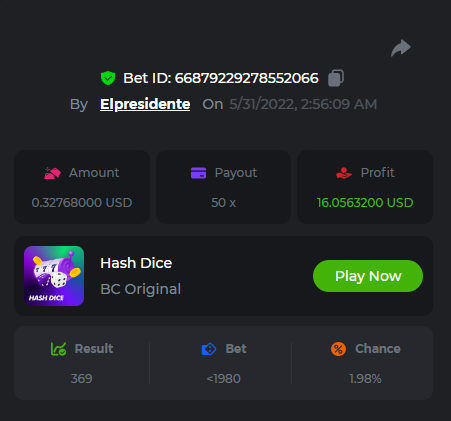The width and height of the screenshot is (451, 421).
Task: Click the share arrow icon
Action: pyautogui.click(x=401, y=48)
